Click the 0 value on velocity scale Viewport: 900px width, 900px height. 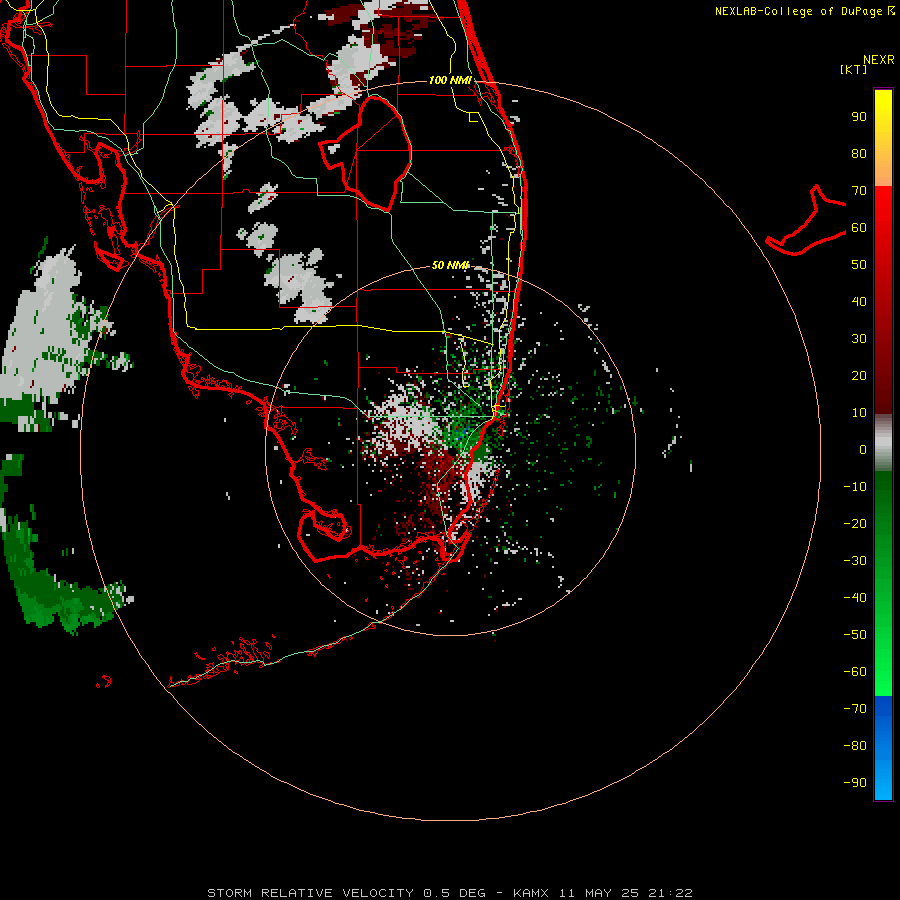click(x=863, y=449)
